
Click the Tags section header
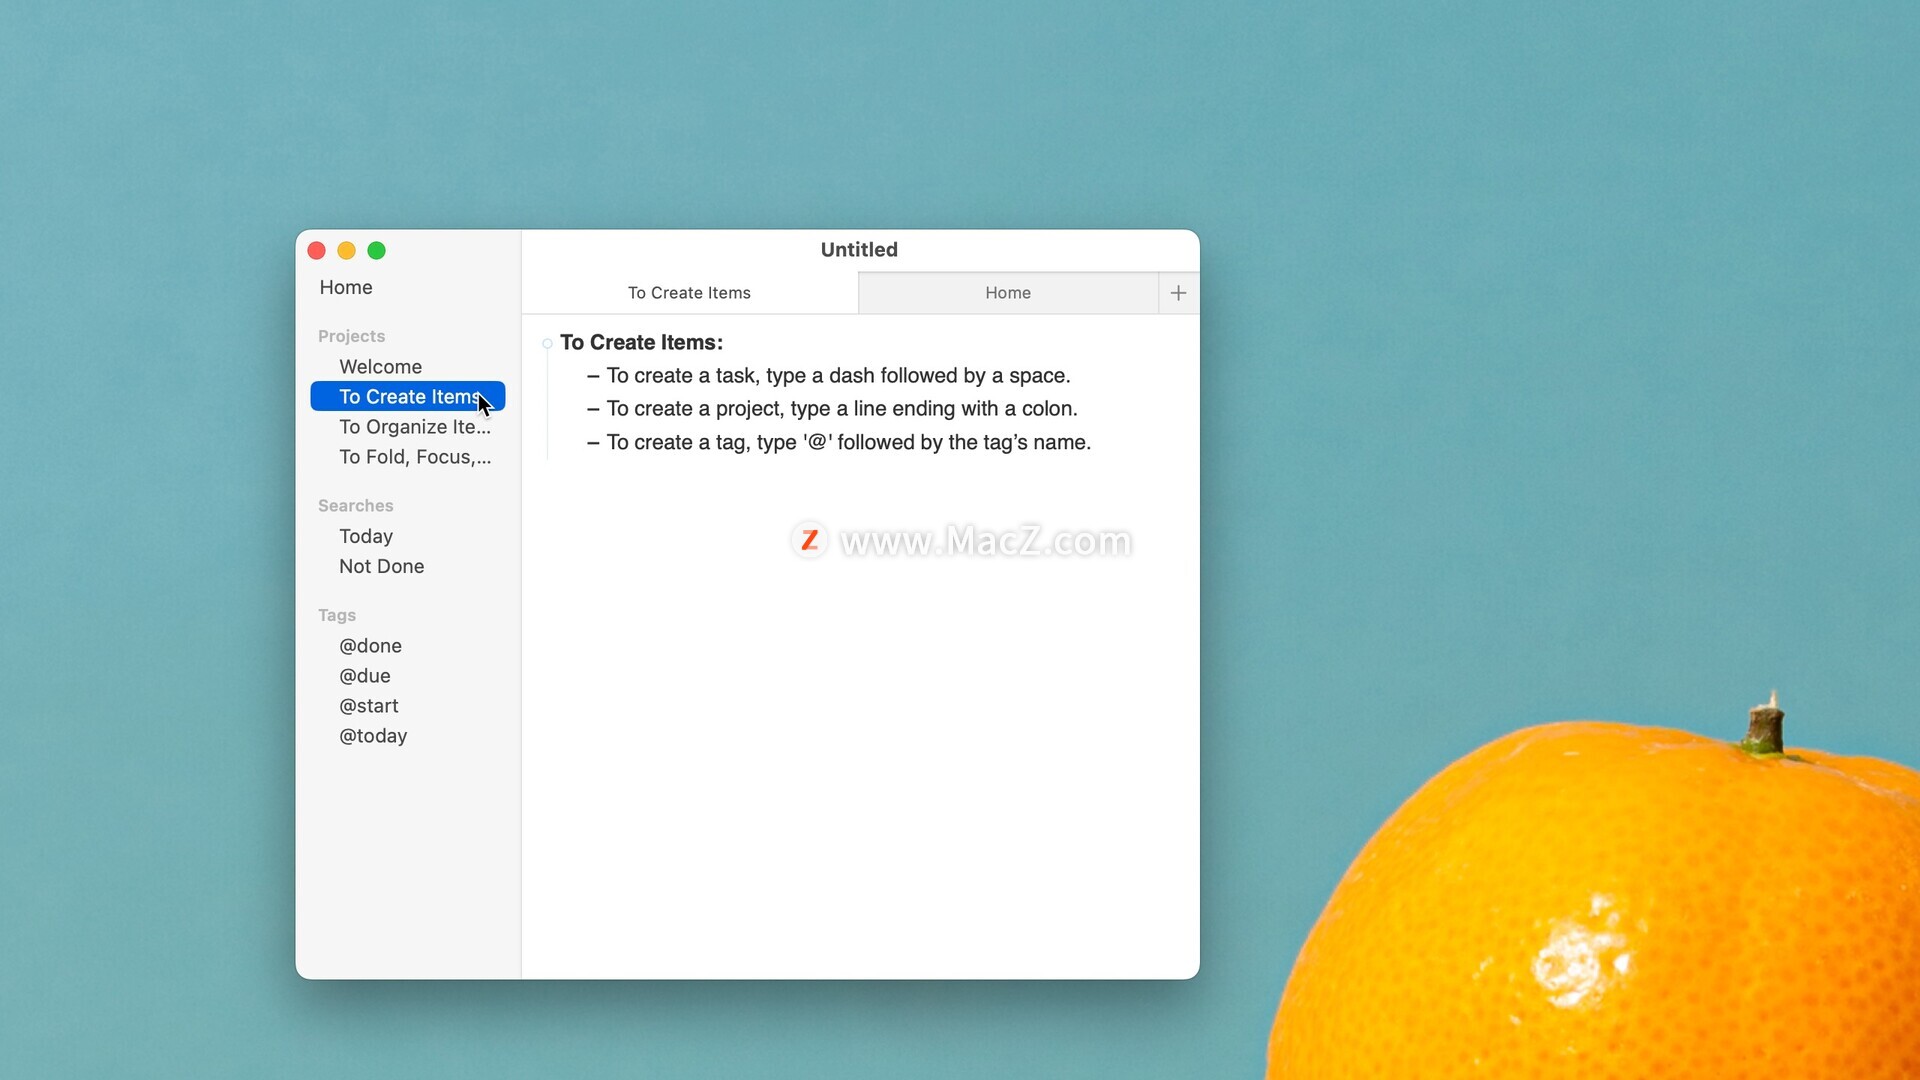337,615
